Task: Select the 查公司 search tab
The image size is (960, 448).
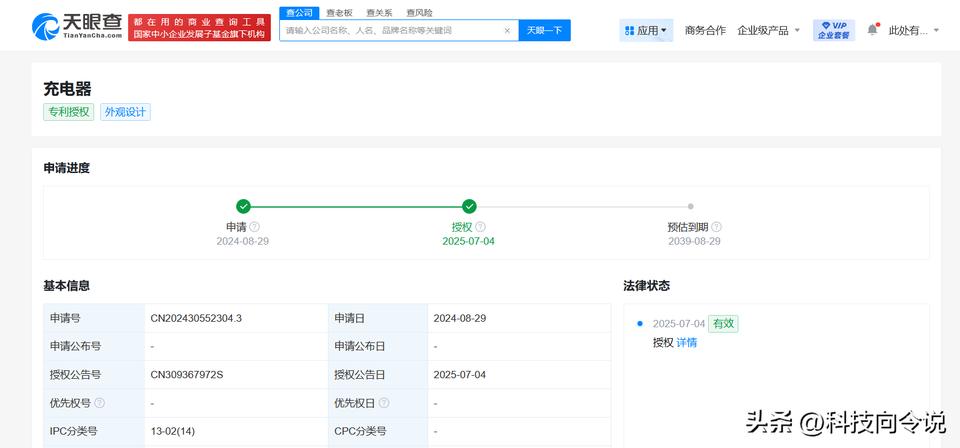Action: [299, 12]
